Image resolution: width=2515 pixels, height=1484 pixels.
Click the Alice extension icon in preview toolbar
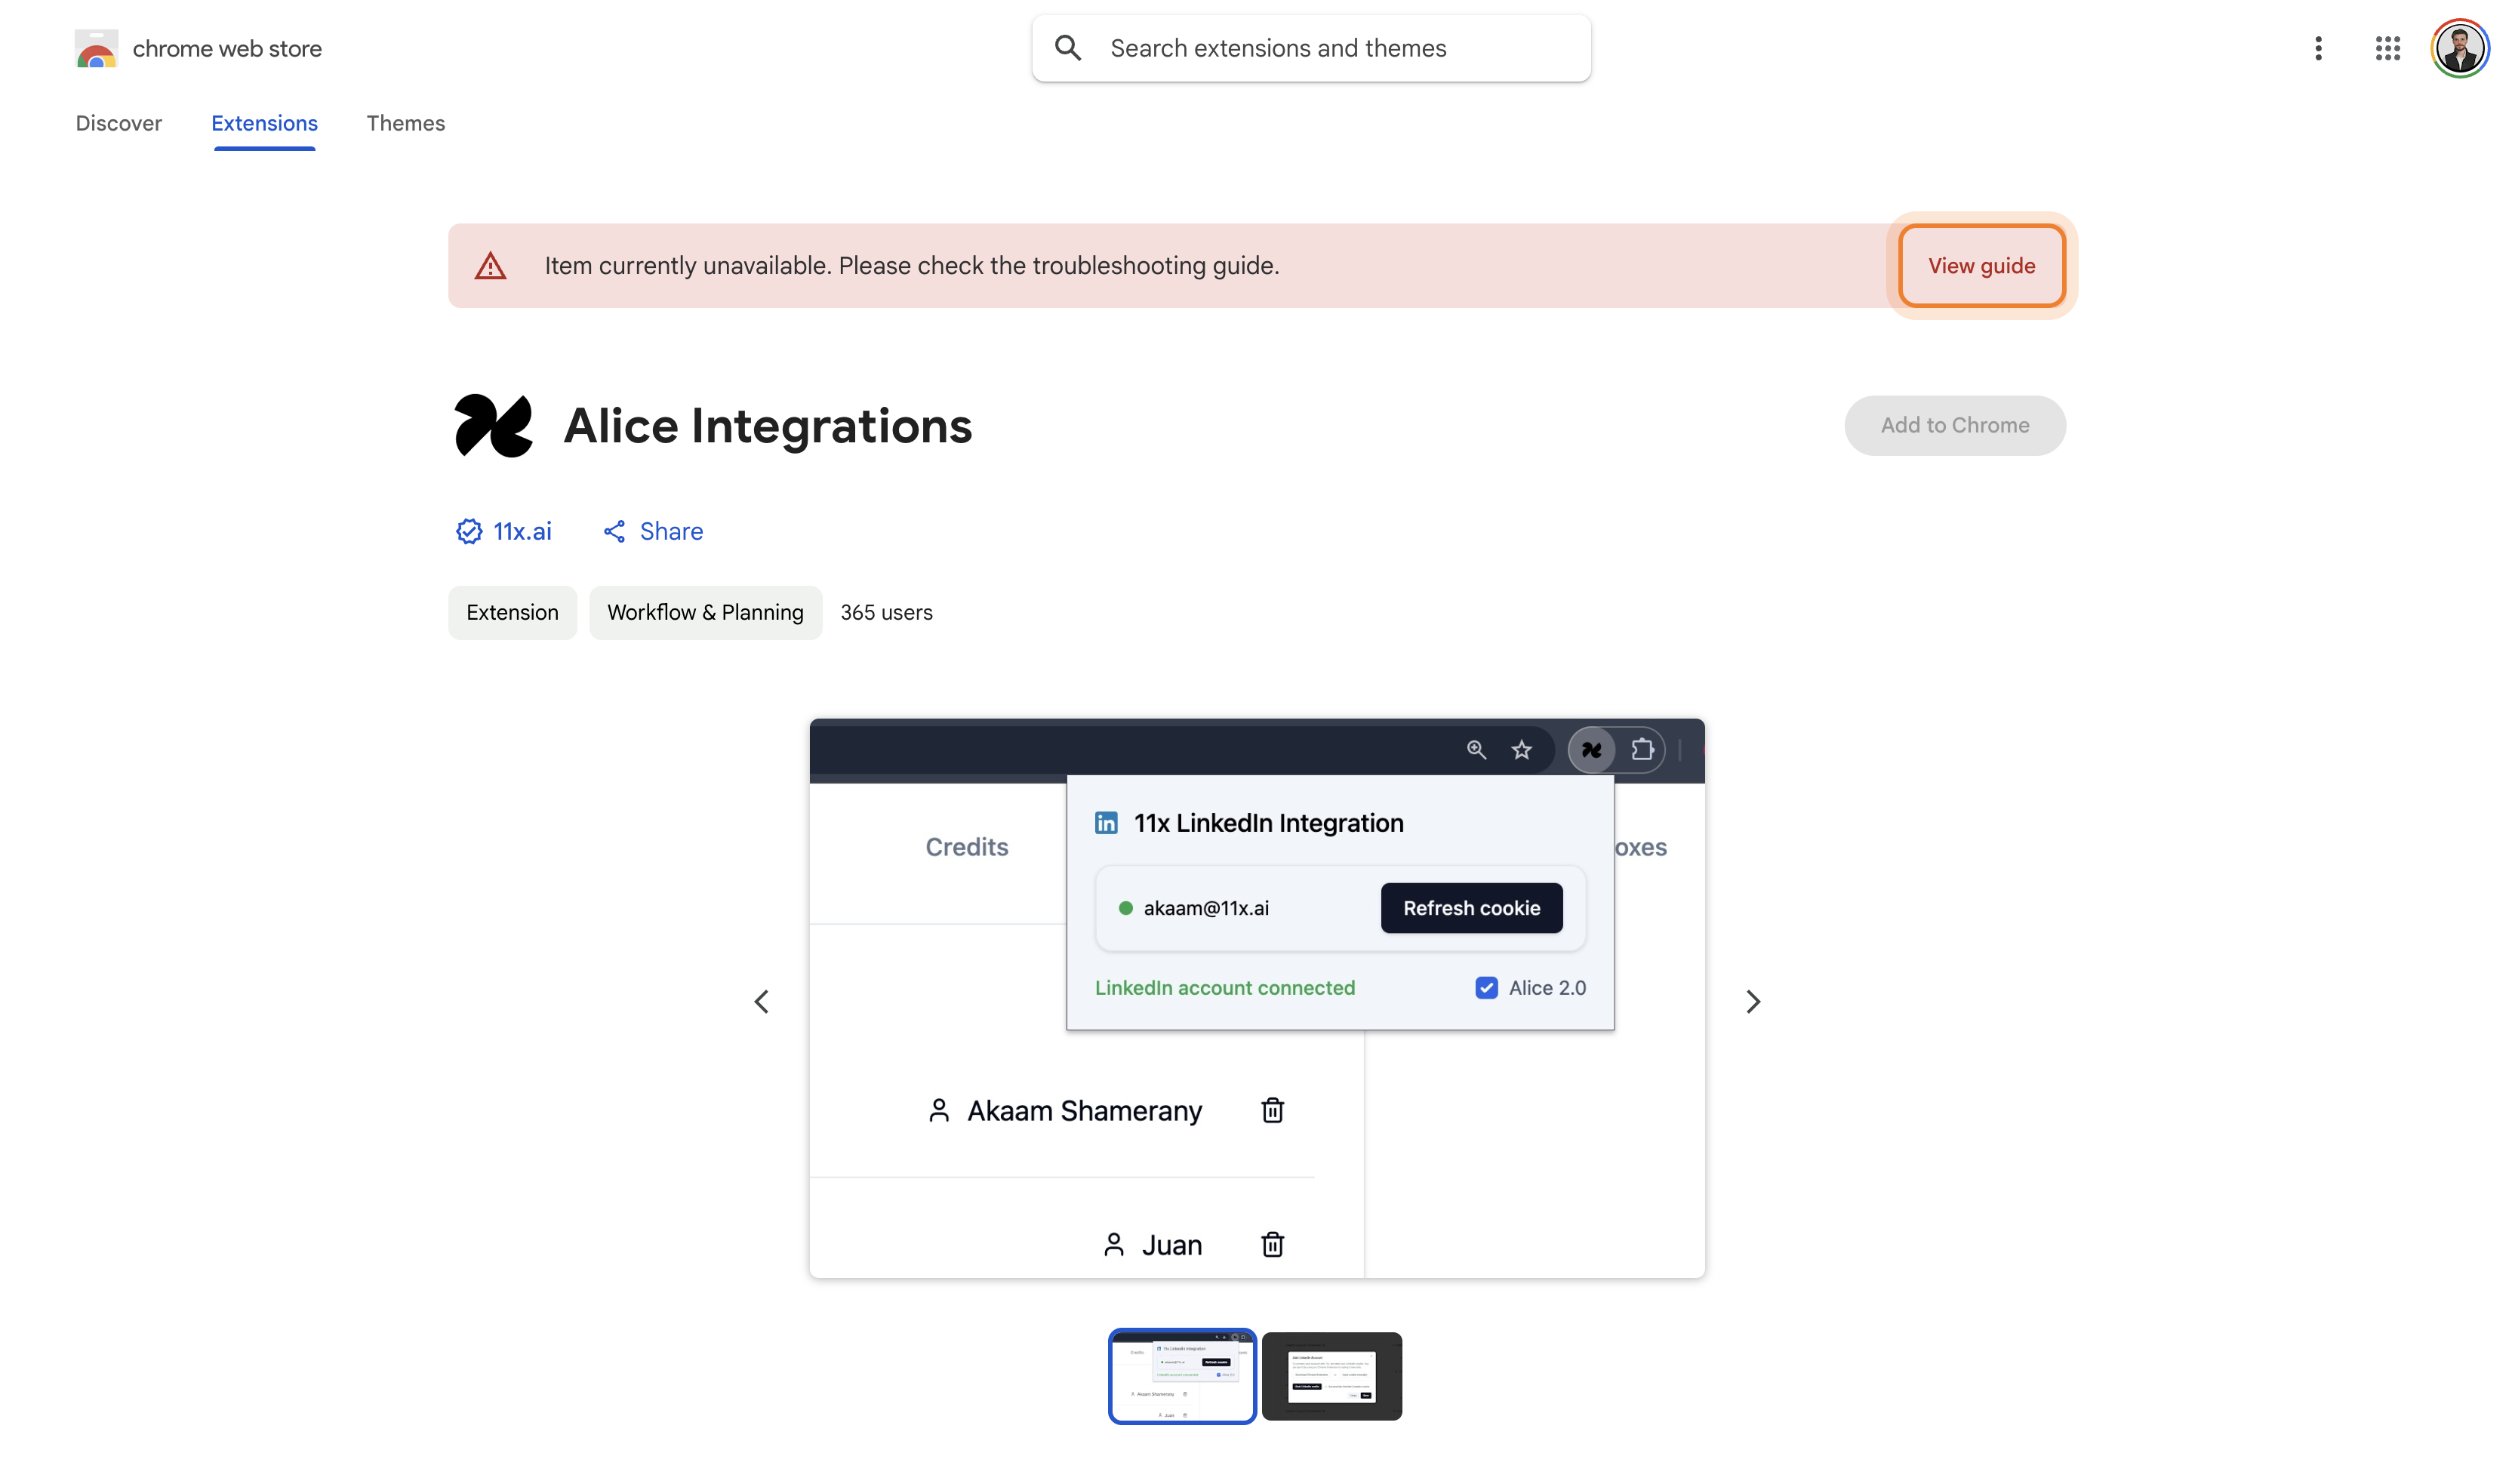[x=1591, y=749]
